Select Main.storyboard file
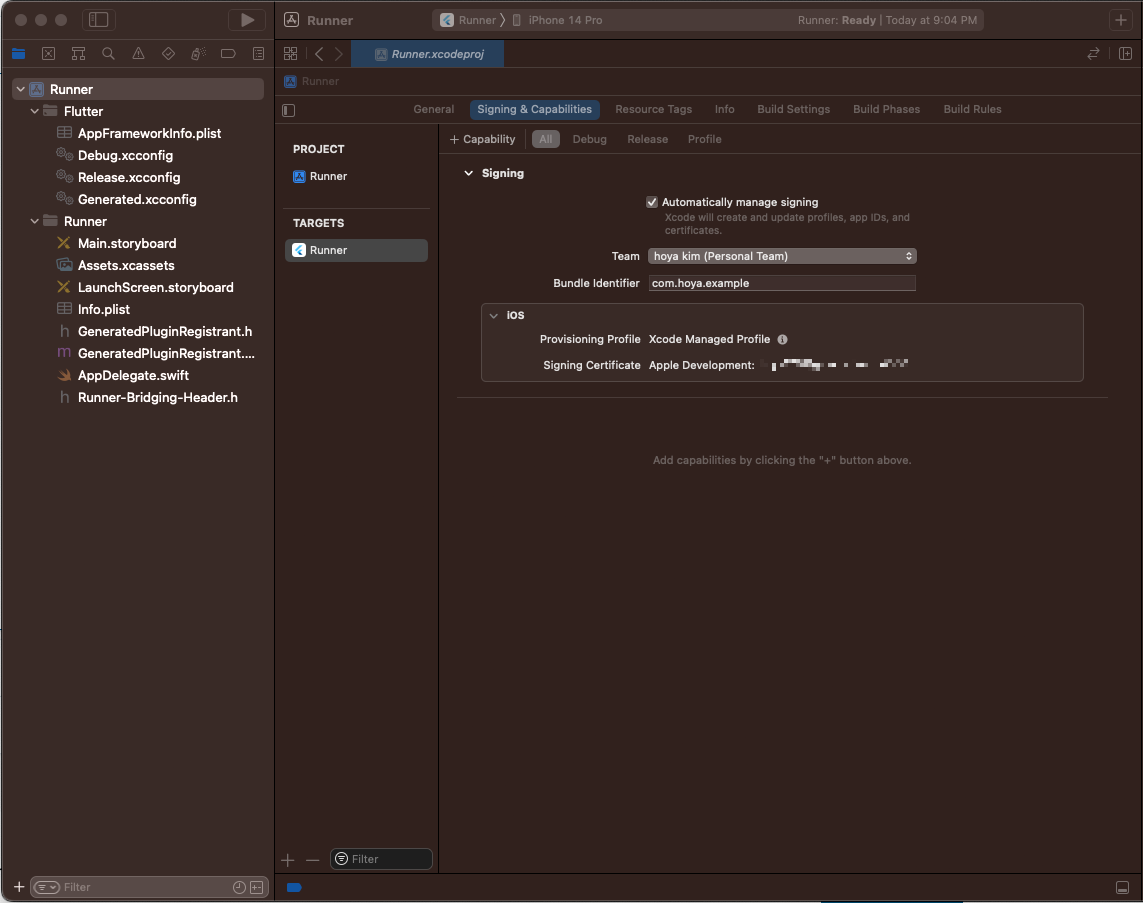This screenshot has height=903, width=1143. (127, 243)
